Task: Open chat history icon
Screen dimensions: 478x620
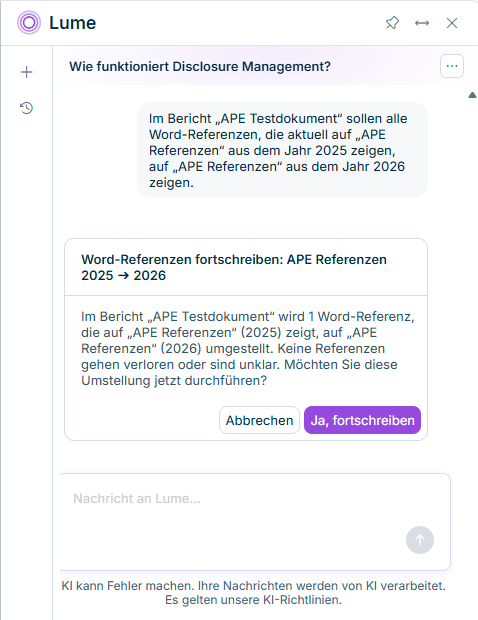Action: (26, 108)
